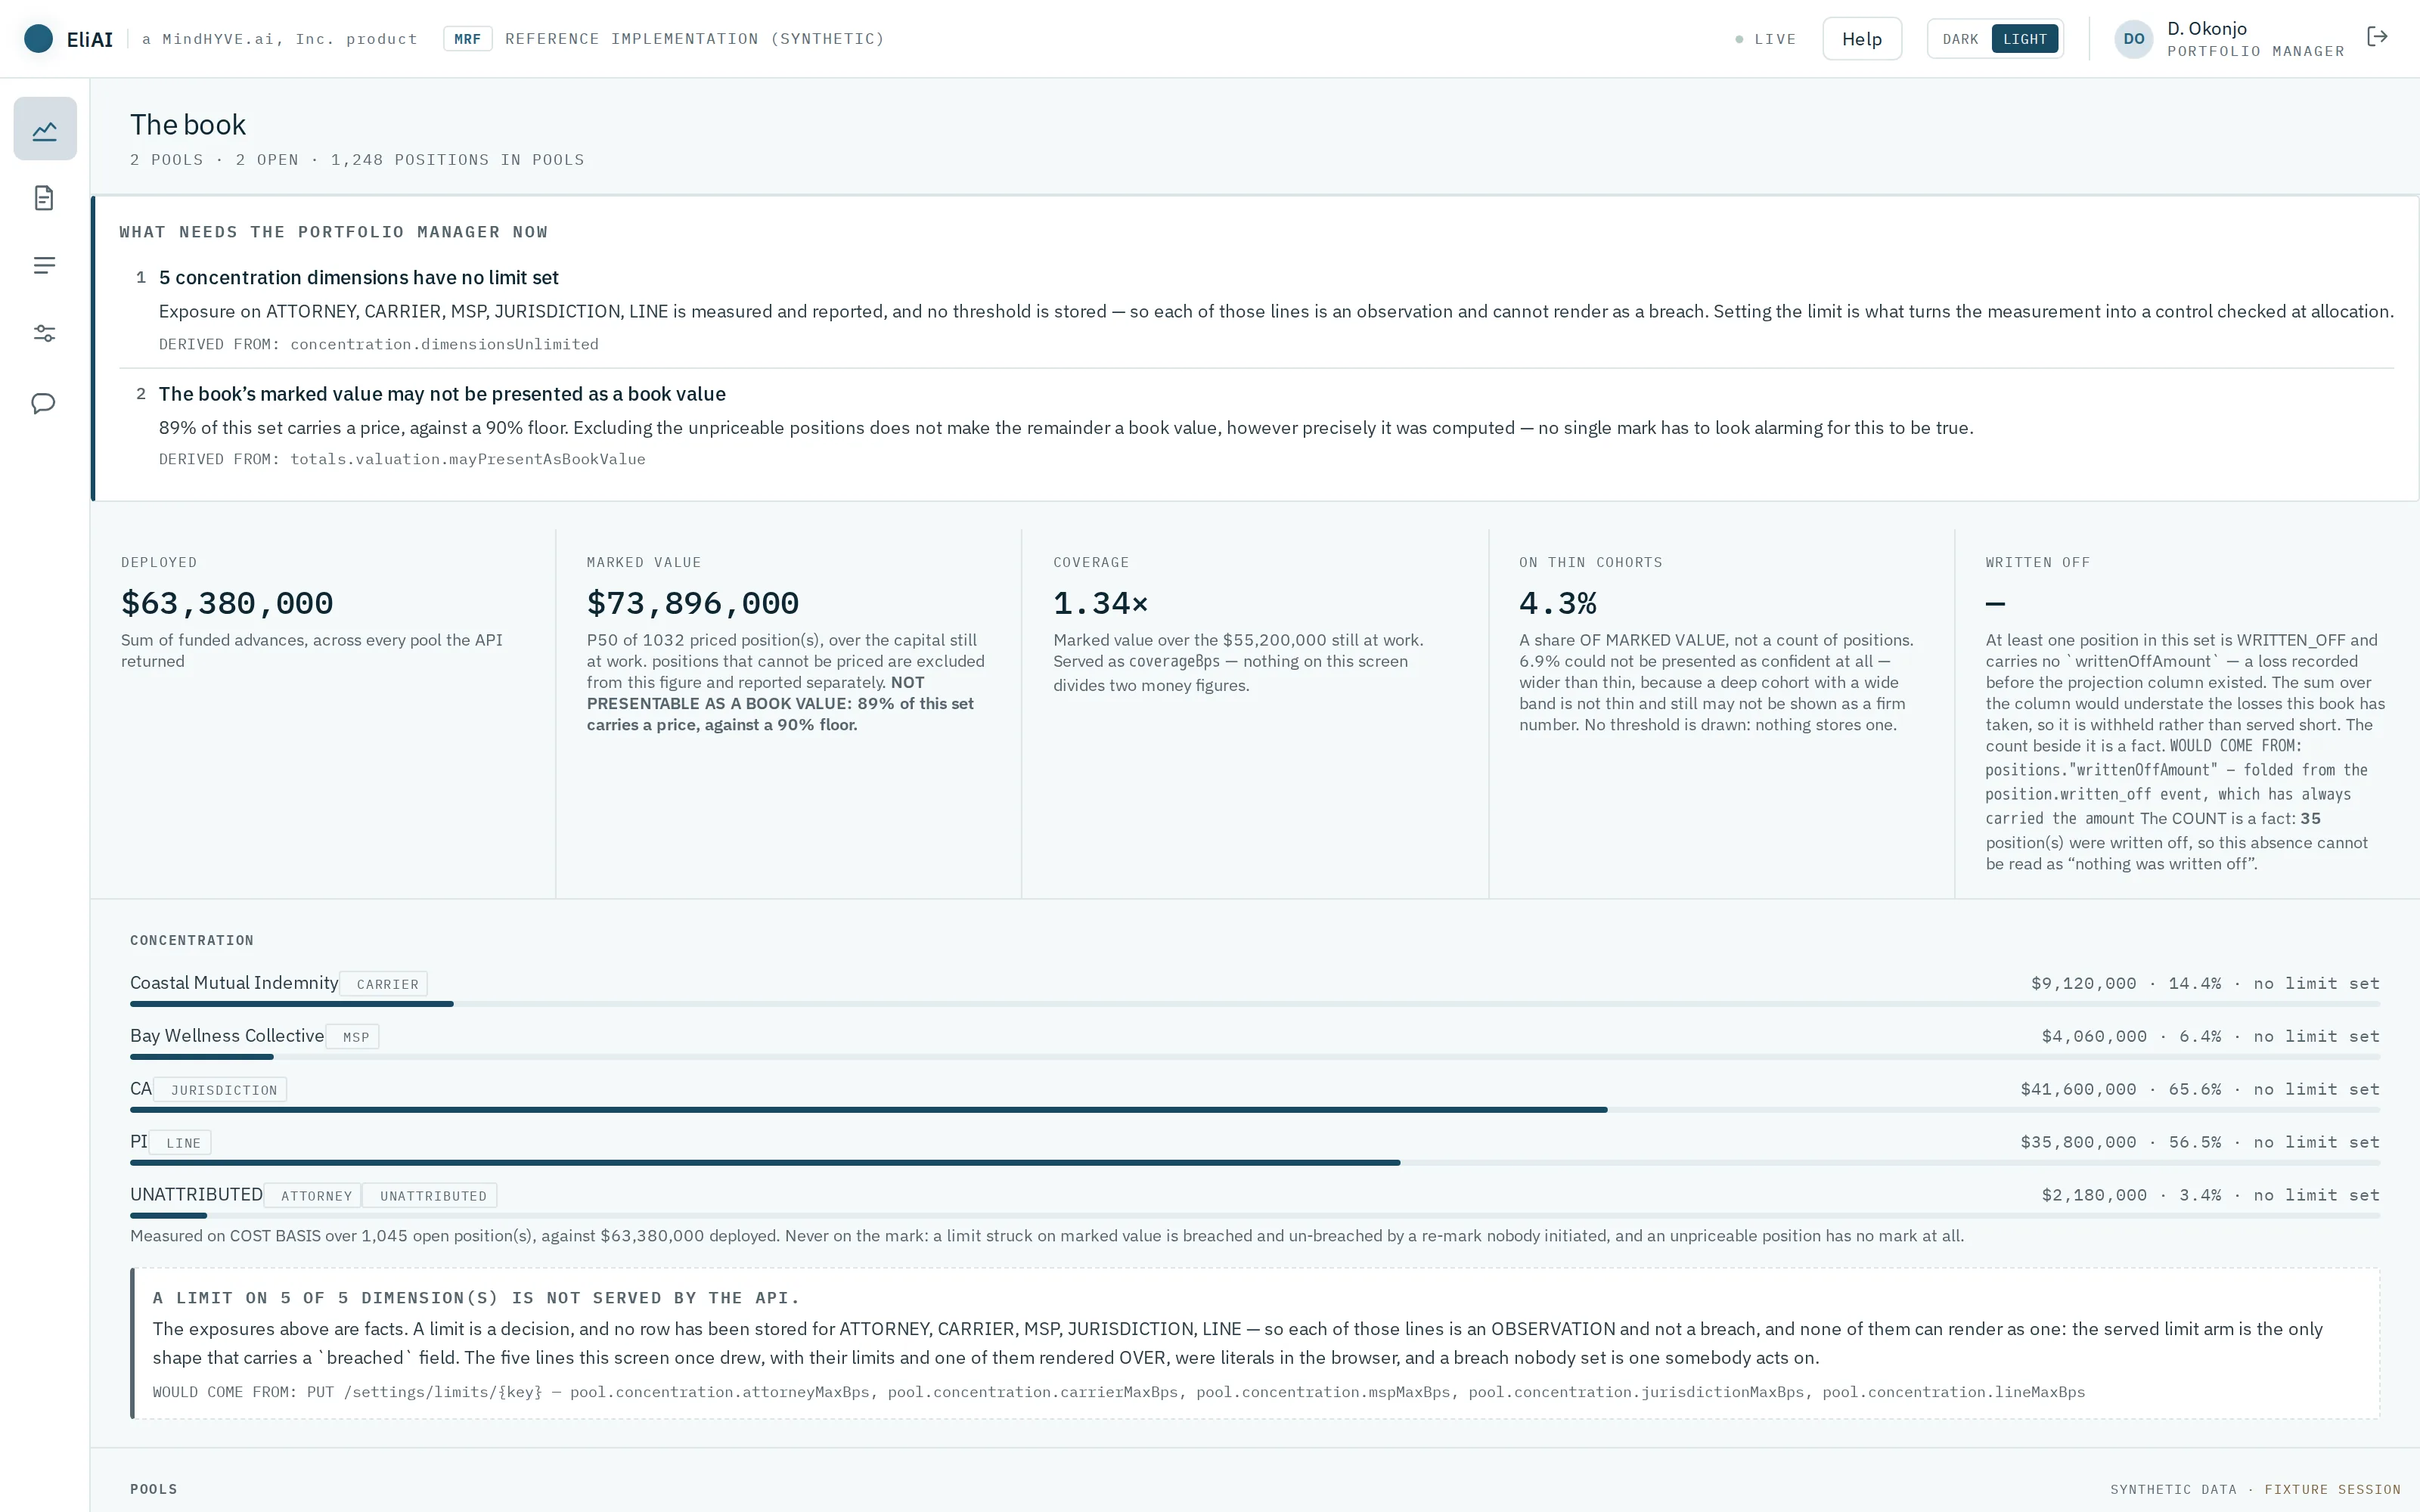Image resolution: width=2420 pixels, height=1512 pixels.
Task: Select item 'The book's marked value may not be presented'
Action: 442,394
